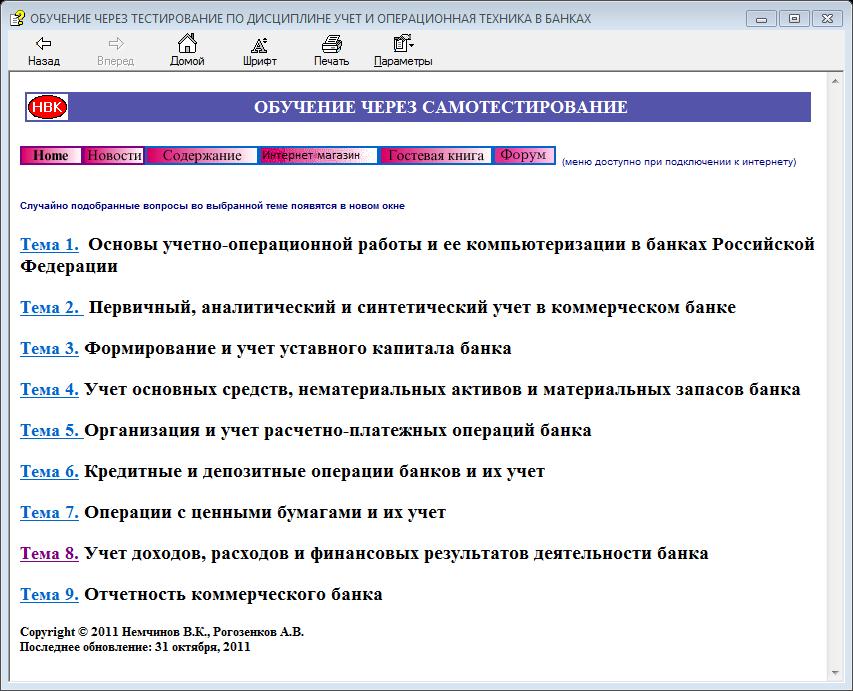Open the Гостевая книга menu tab
This screenshot has width=853, height=691.
pyautogui.click(x=436, y=156)
